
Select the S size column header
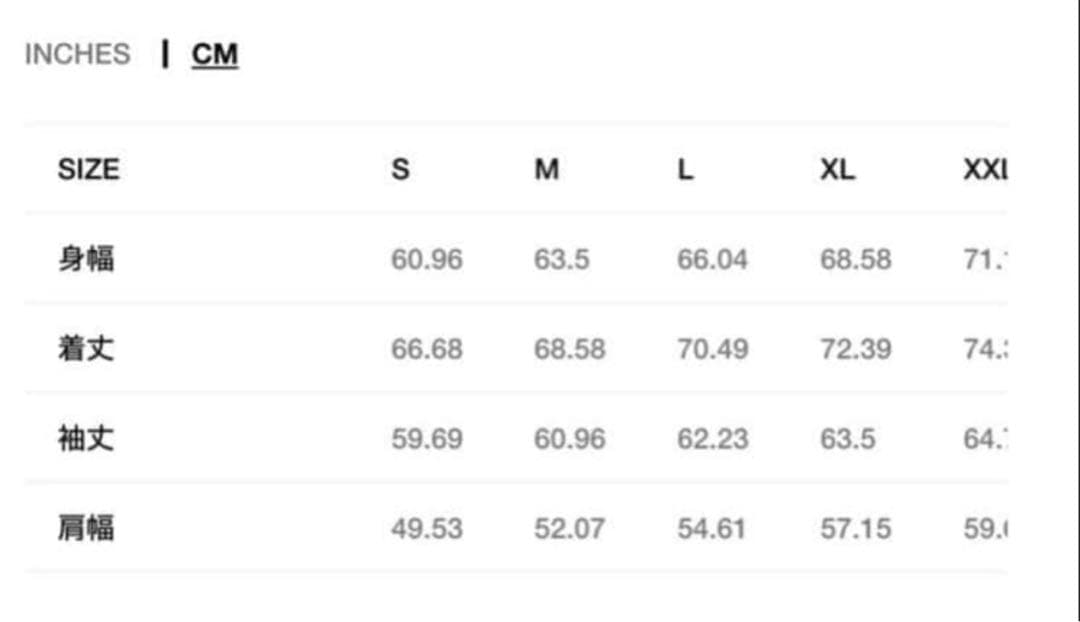[400, 170]
